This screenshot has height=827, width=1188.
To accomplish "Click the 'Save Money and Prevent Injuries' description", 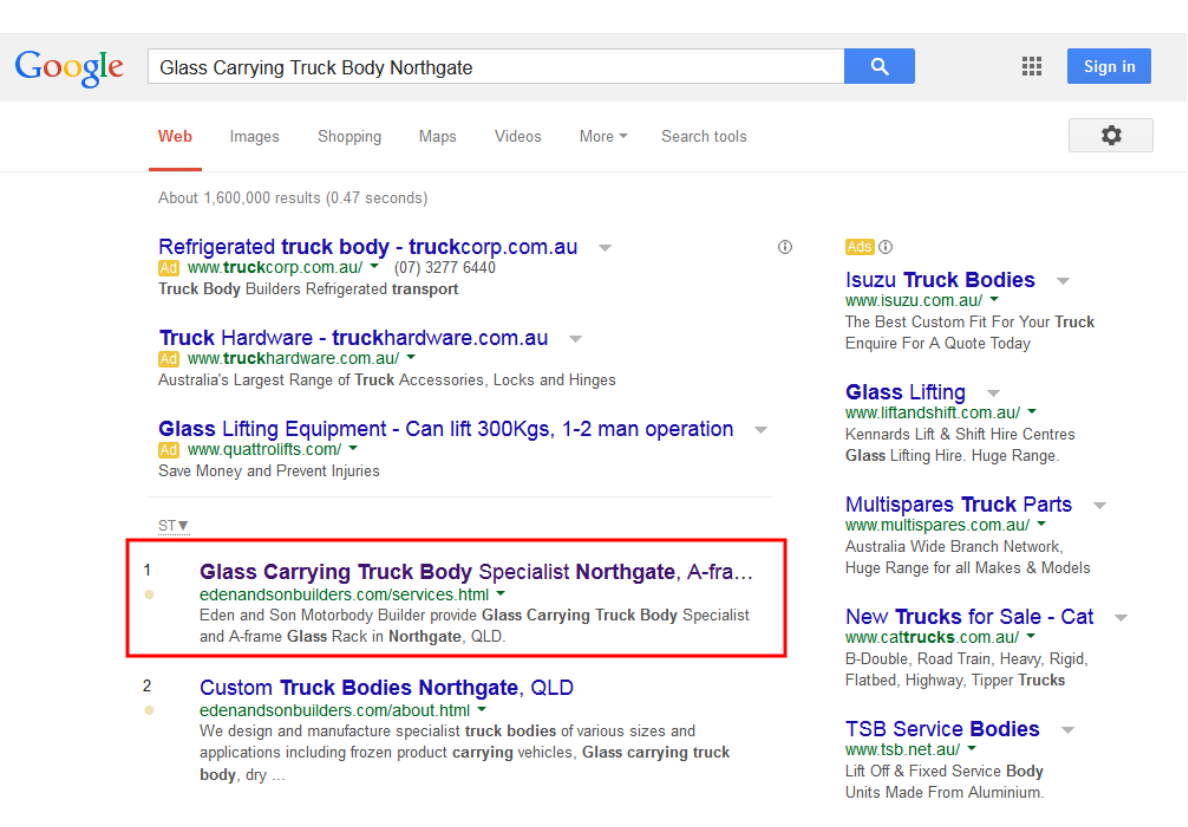I will [269, 471].
